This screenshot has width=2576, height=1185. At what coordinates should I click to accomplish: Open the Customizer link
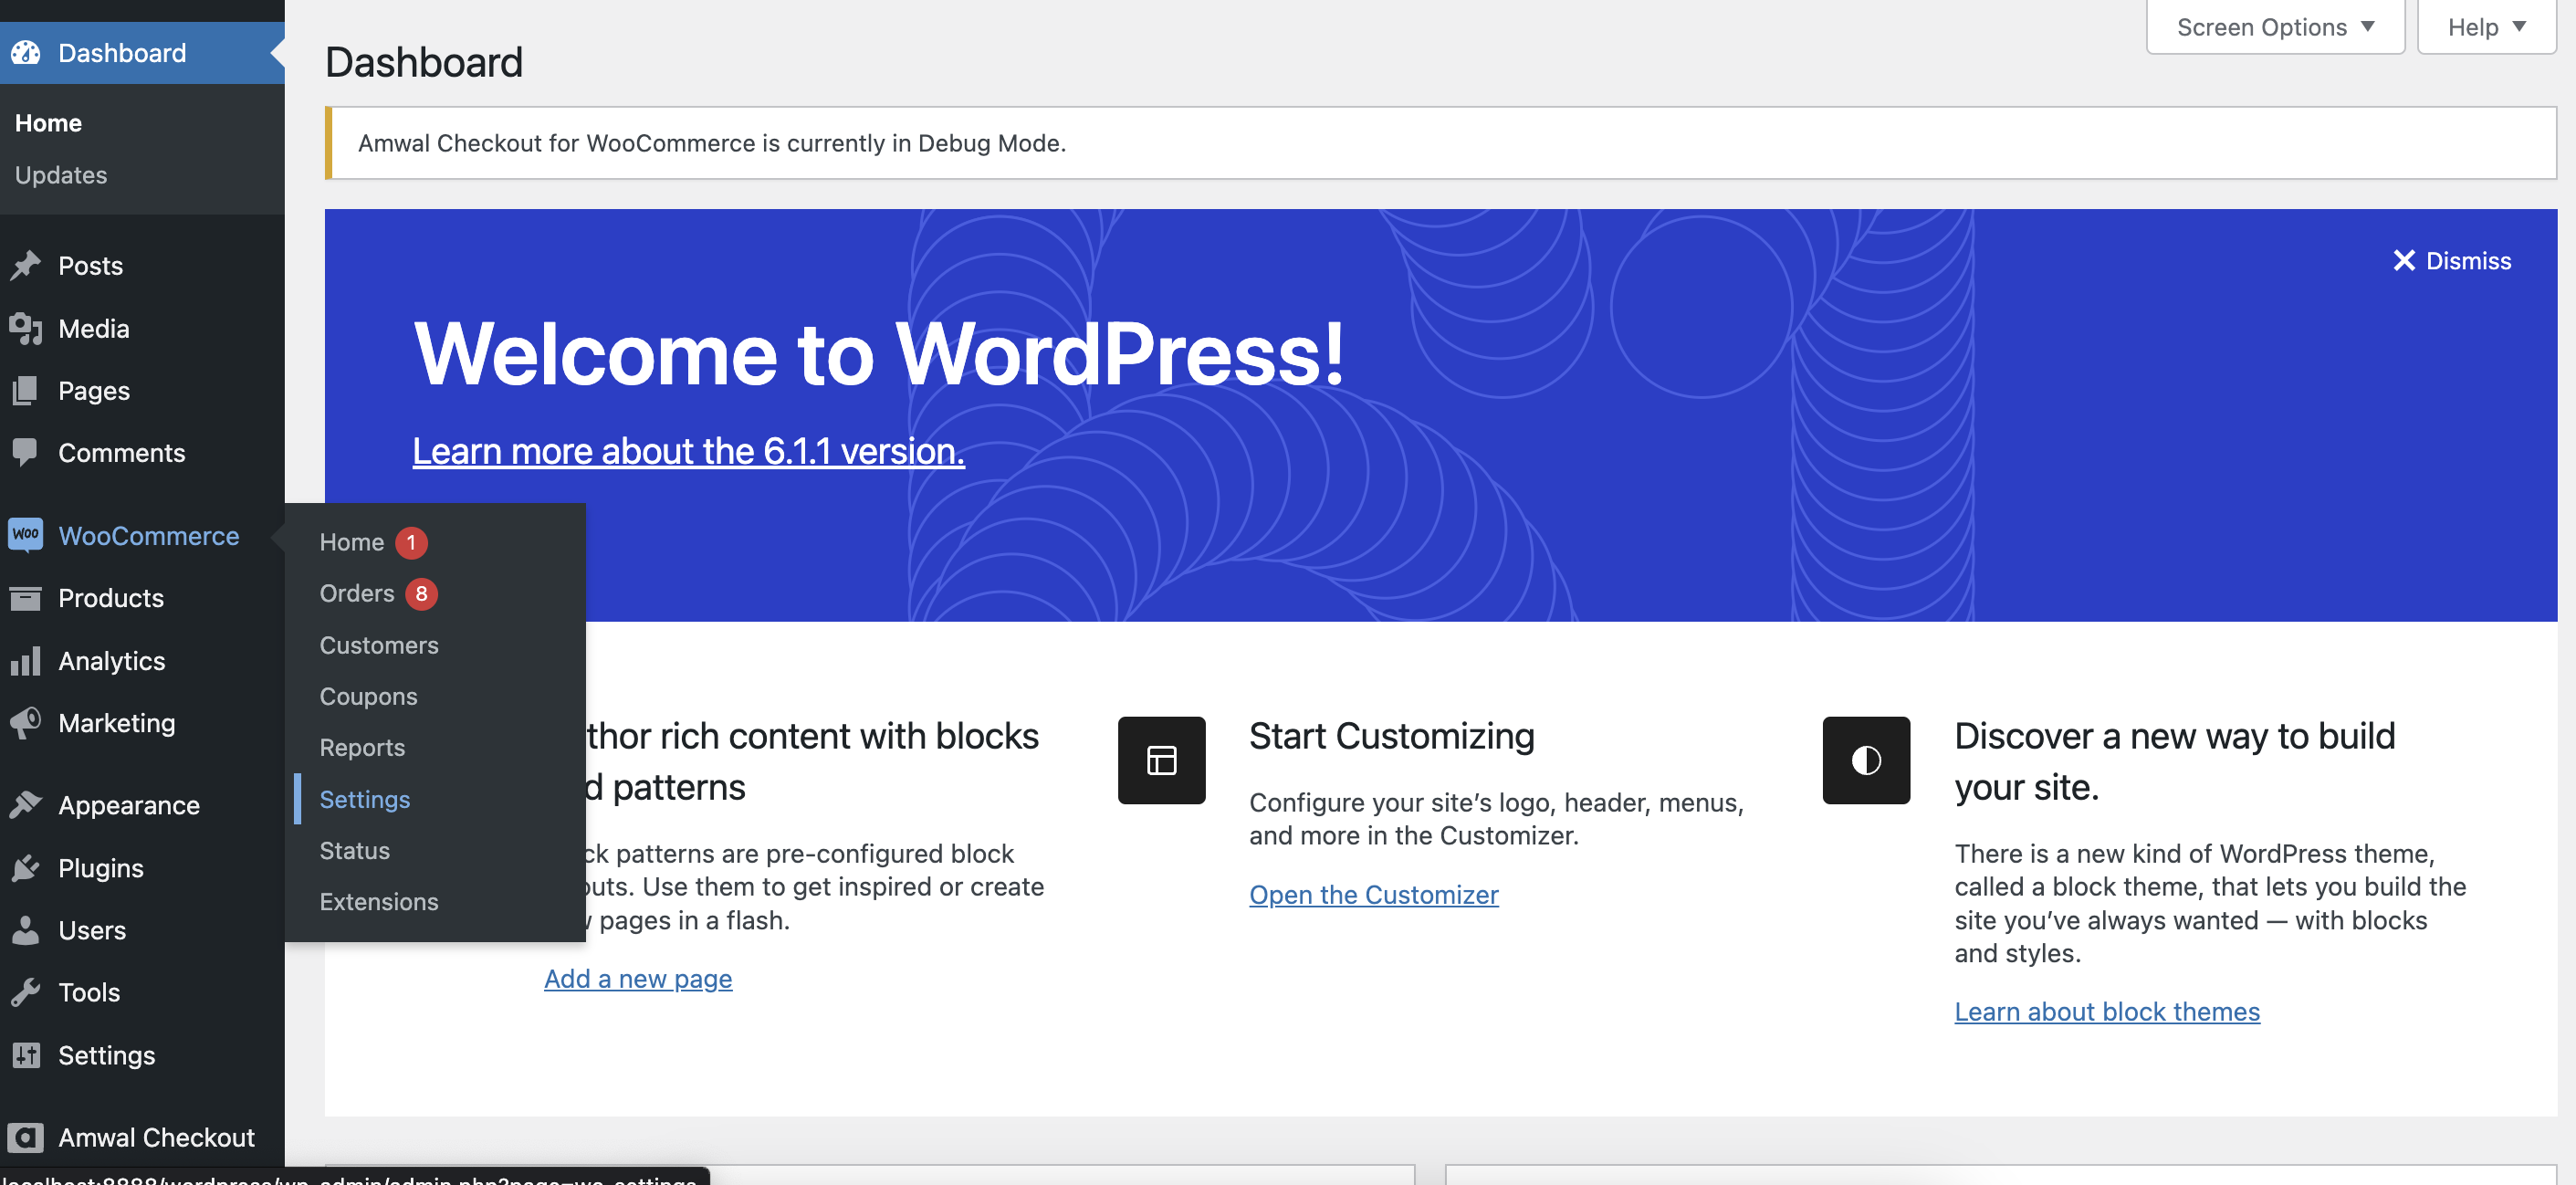pos(1373,894)
